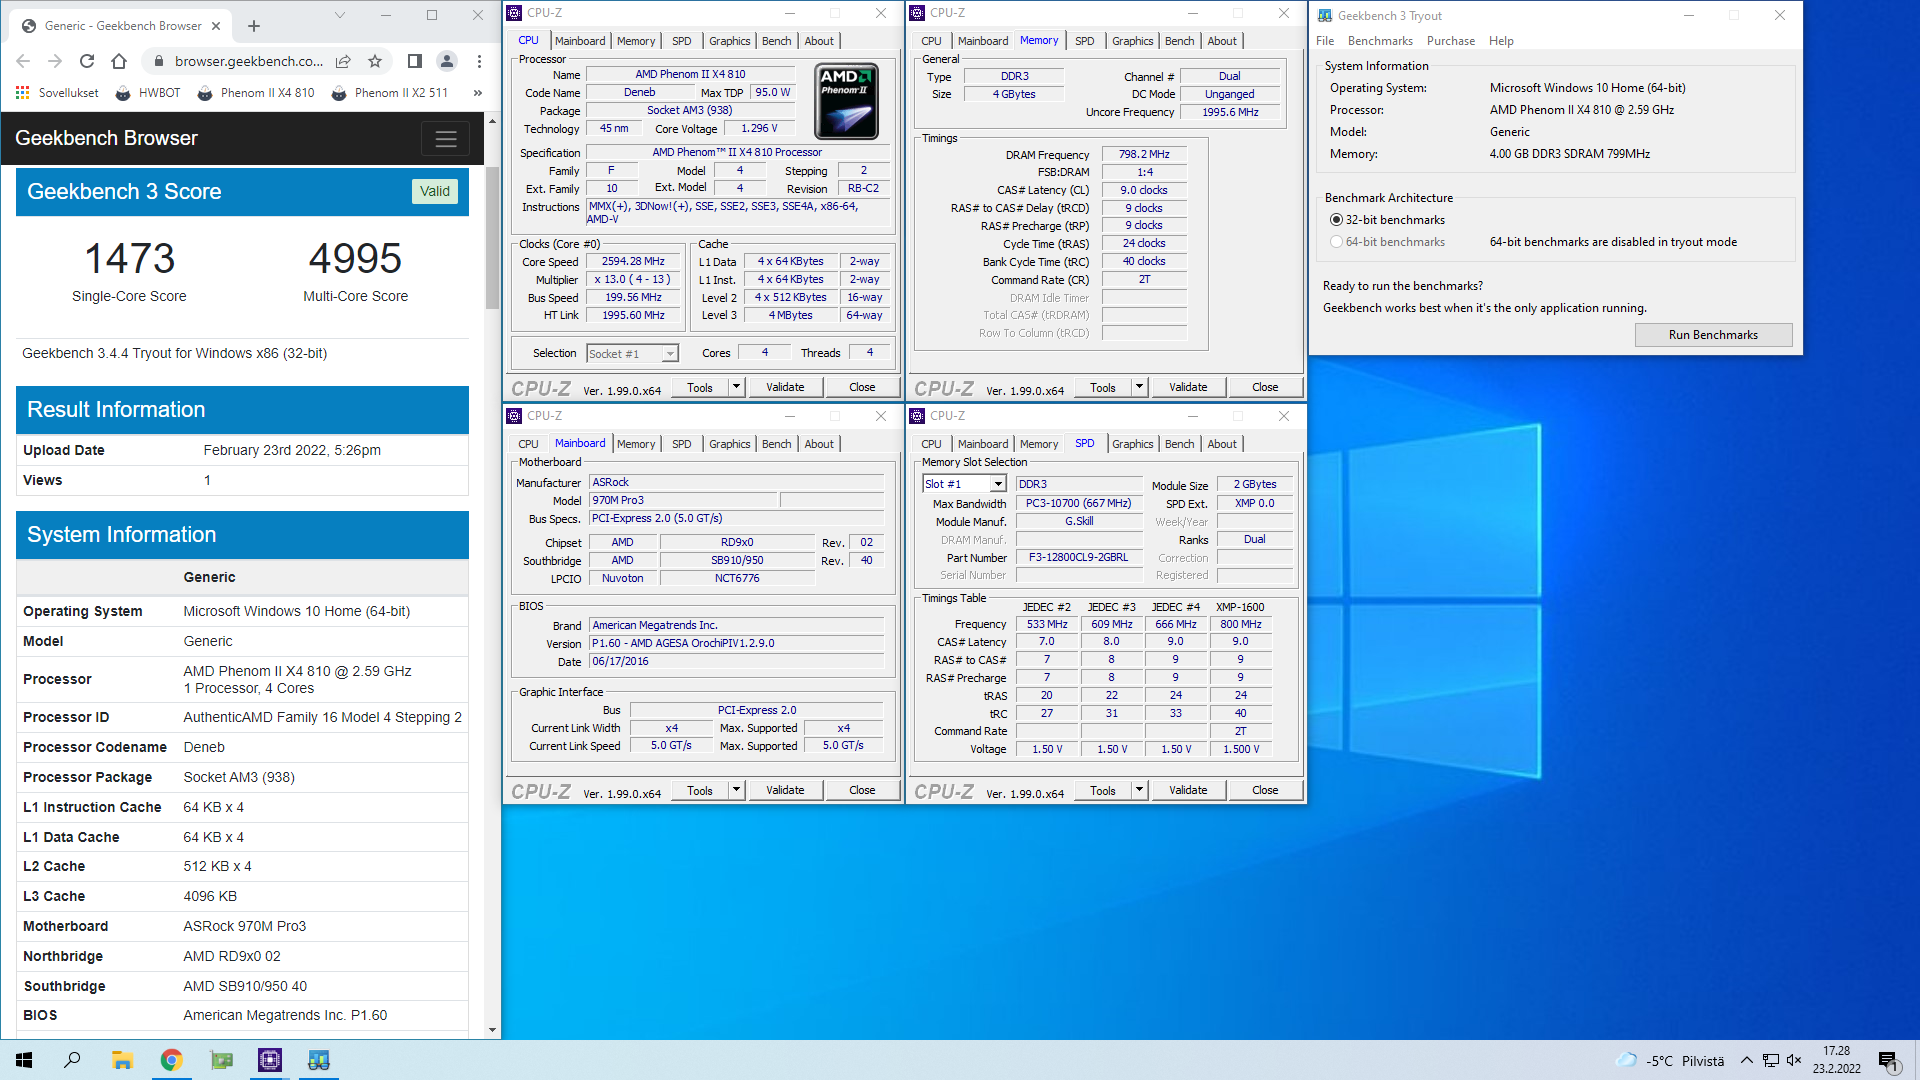The image size is (1920, 1080).
Task: Open Windows Start menu
Action: coord(24,1060)
